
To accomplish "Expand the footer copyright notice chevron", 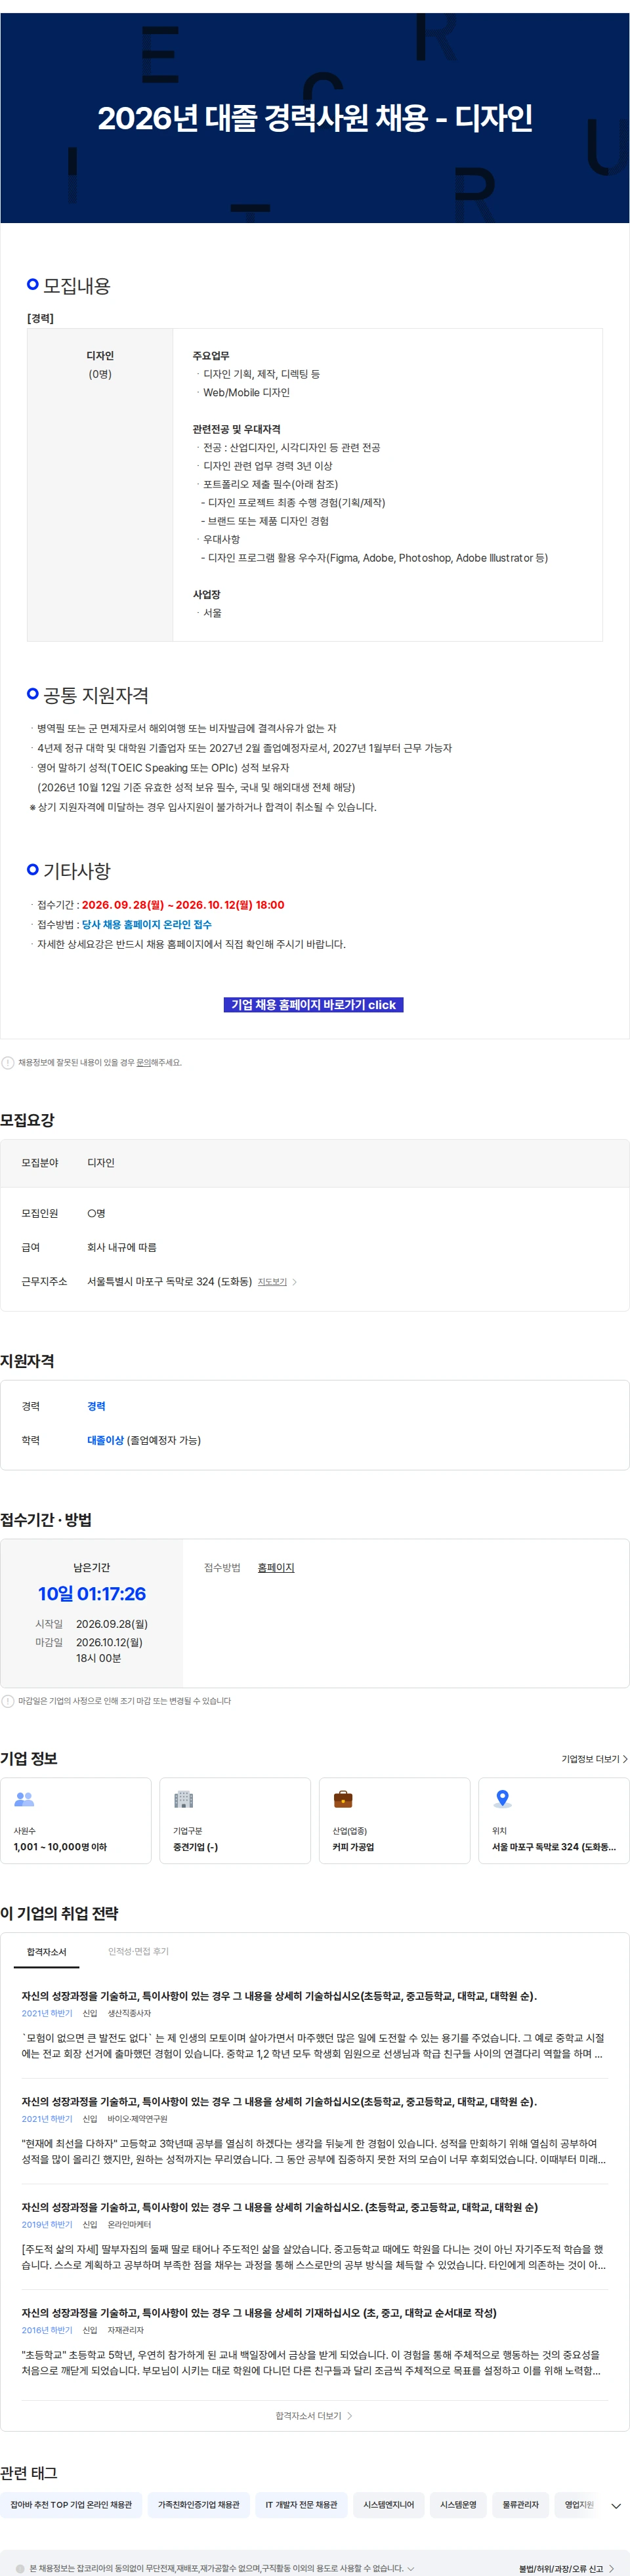I will pyautogui.click(x=410, y=2568).
